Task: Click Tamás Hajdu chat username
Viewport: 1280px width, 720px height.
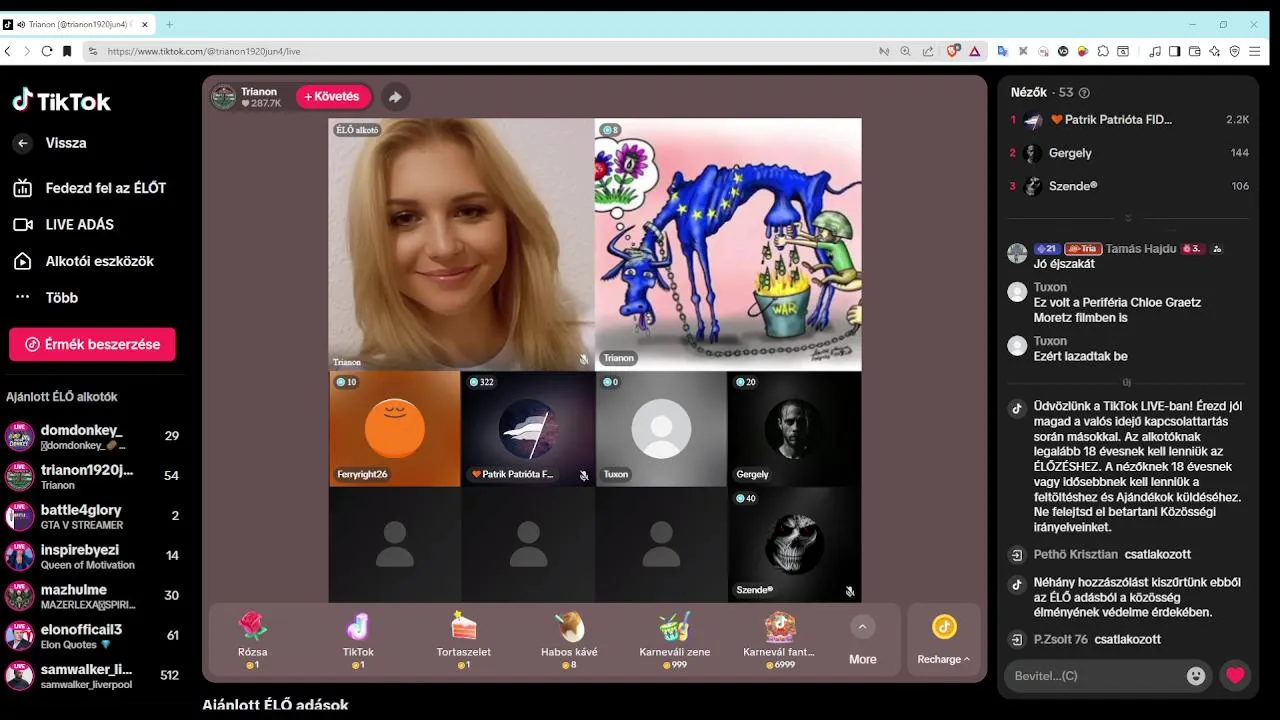Action: click(x=1141, y=248)
